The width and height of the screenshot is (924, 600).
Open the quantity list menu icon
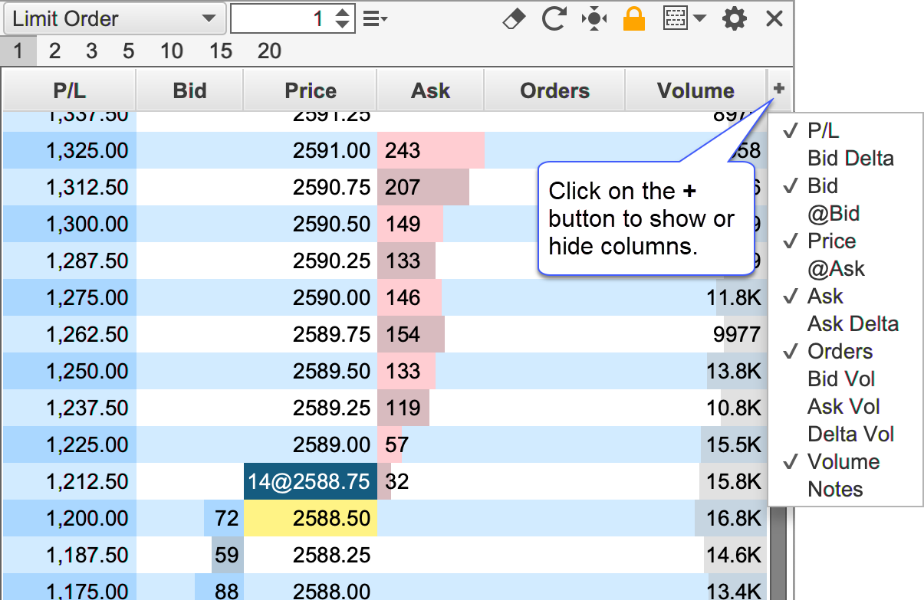(374, 19)
